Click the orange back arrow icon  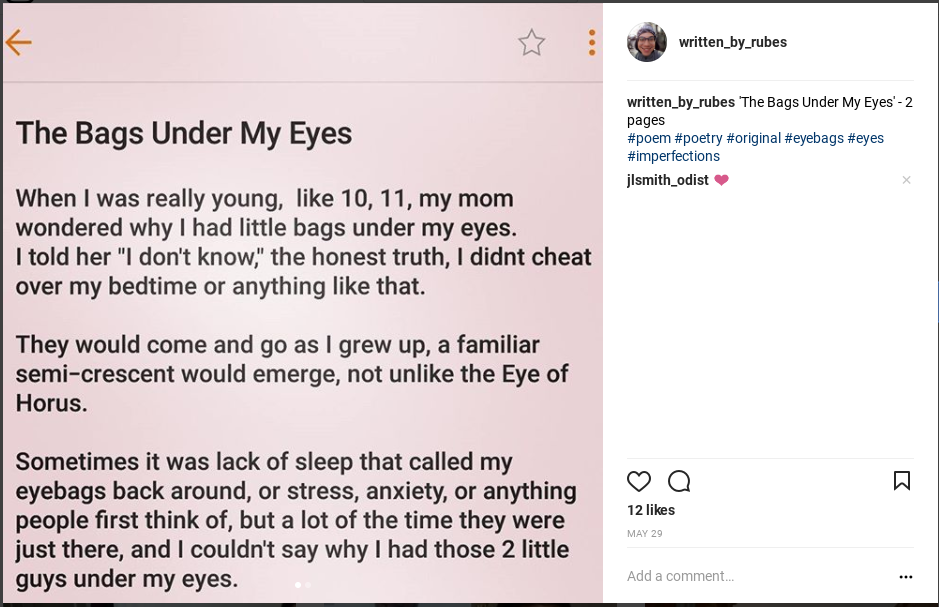pos(18,42)
